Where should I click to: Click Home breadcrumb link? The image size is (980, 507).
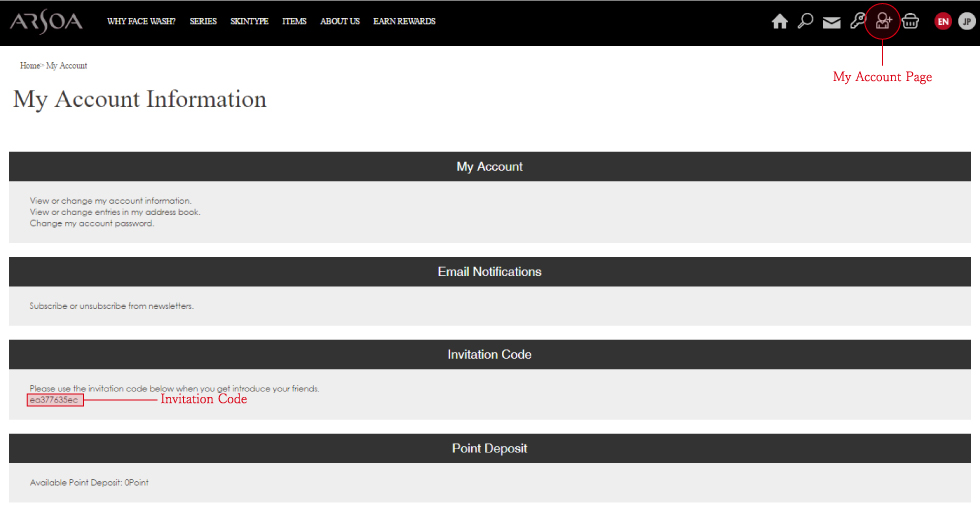30,66
